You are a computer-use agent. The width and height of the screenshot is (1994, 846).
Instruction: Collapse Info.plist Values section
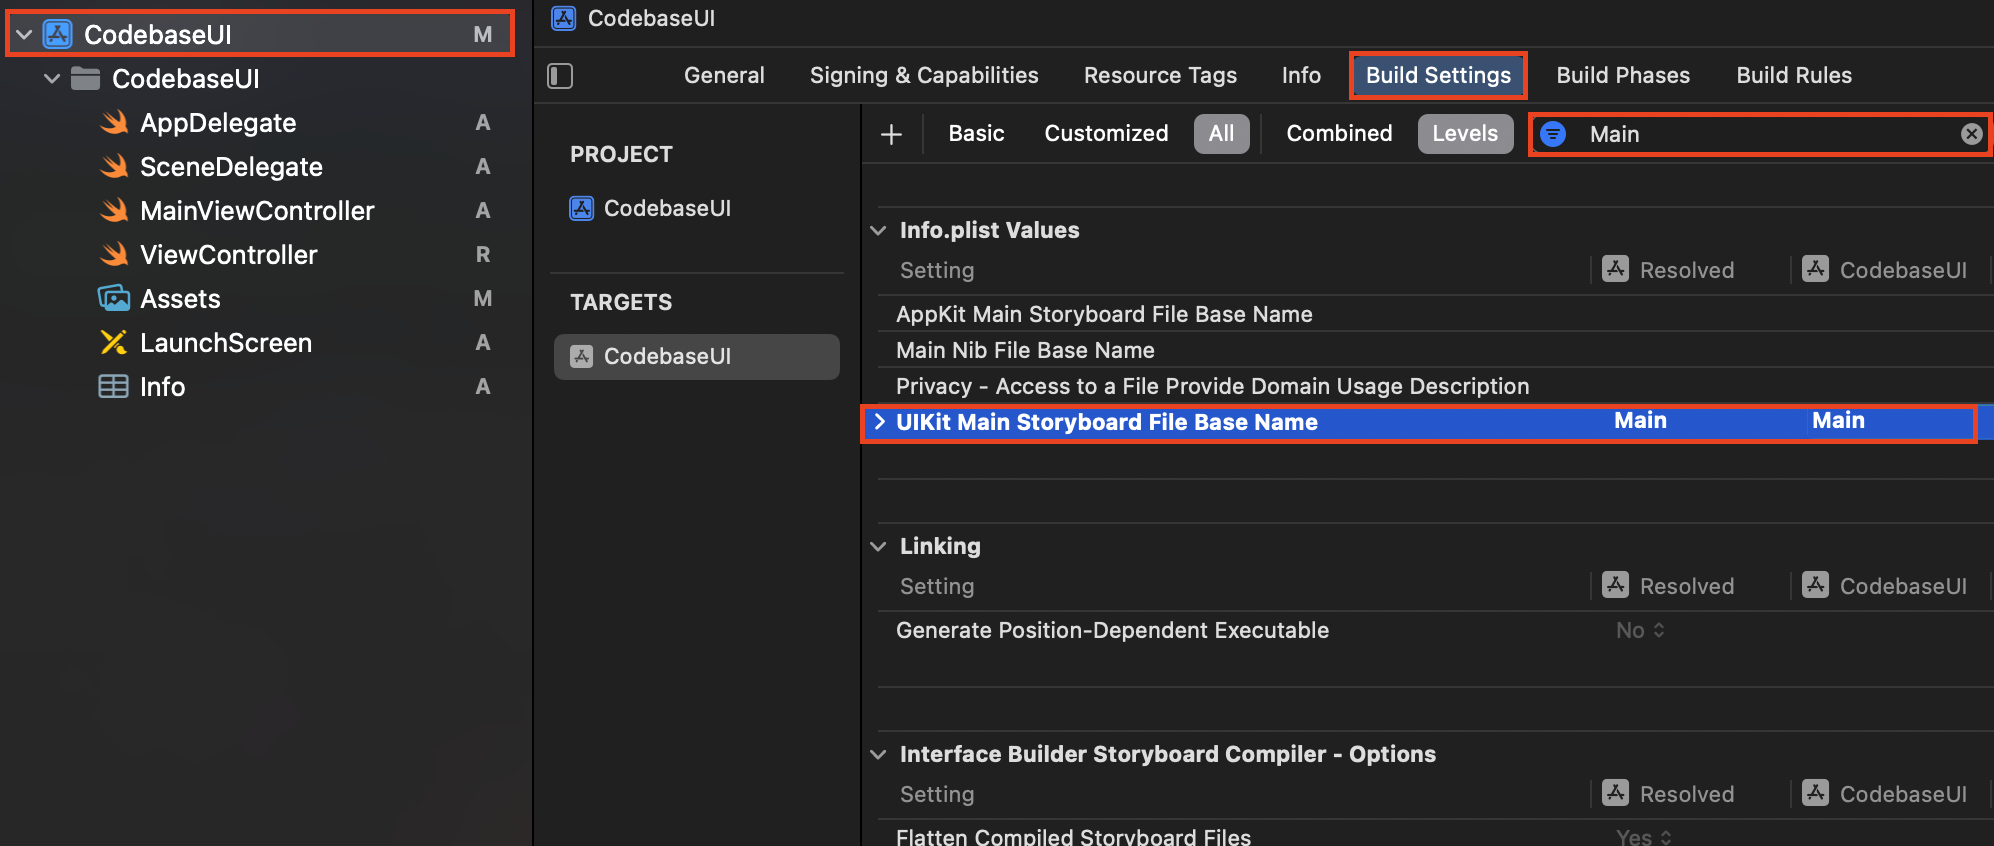pos(878,231)
